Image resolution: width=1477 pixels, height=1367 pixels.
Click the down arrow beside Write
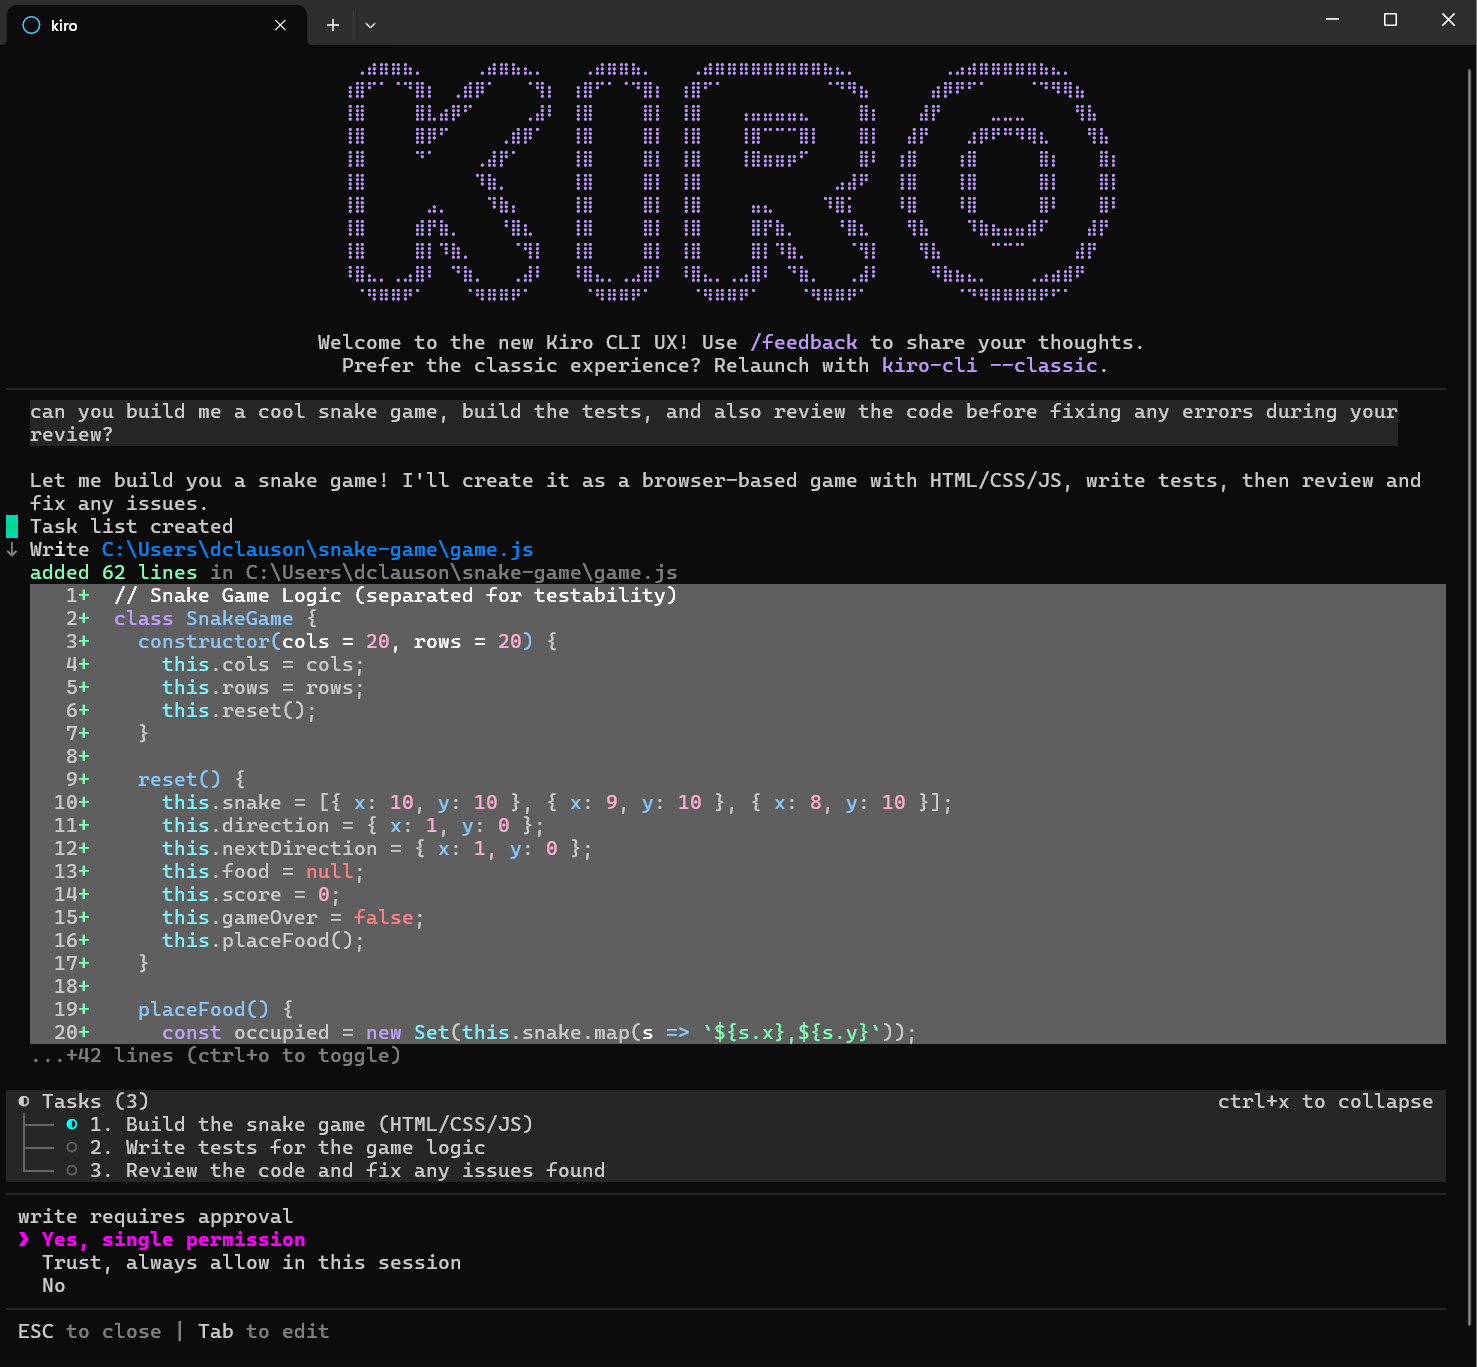pos(12,549)
